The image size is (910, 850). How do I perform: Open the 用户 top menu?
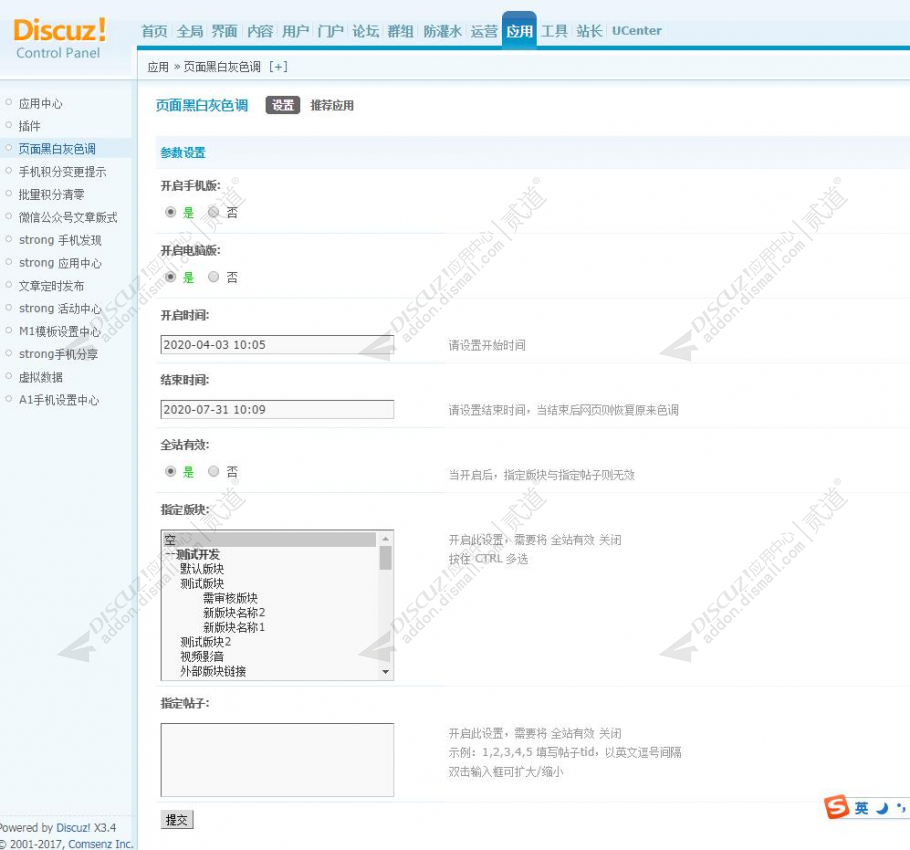click(295, 31)
